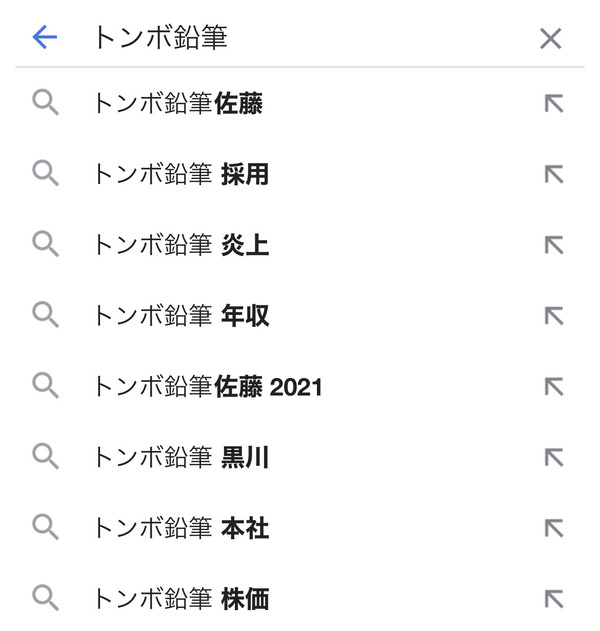Select suggestion トンボ鉛筆佐藤
The image size is (600, 631).
[300, 103]
